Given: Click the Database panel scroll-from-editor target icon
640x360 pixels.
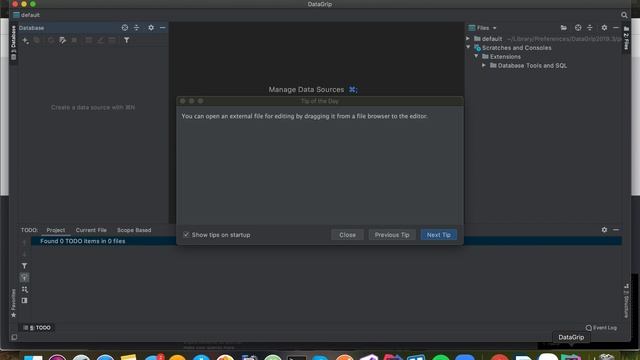Looking at the screenshot, I should [125, 28].
